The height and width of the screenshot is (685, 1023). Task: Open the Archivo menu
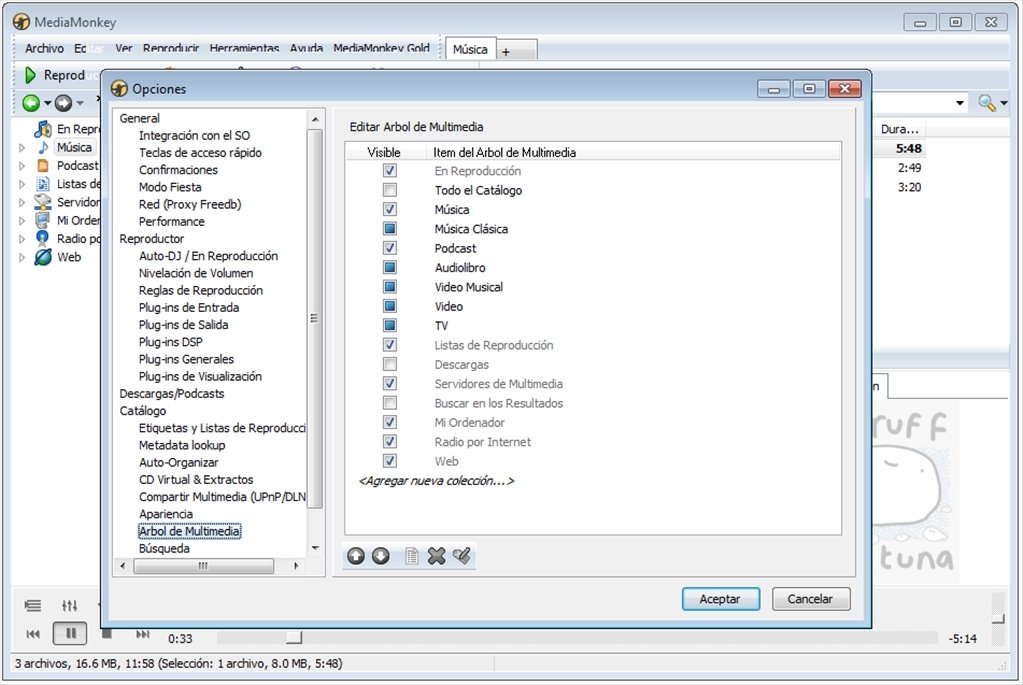tap(44, 48)
